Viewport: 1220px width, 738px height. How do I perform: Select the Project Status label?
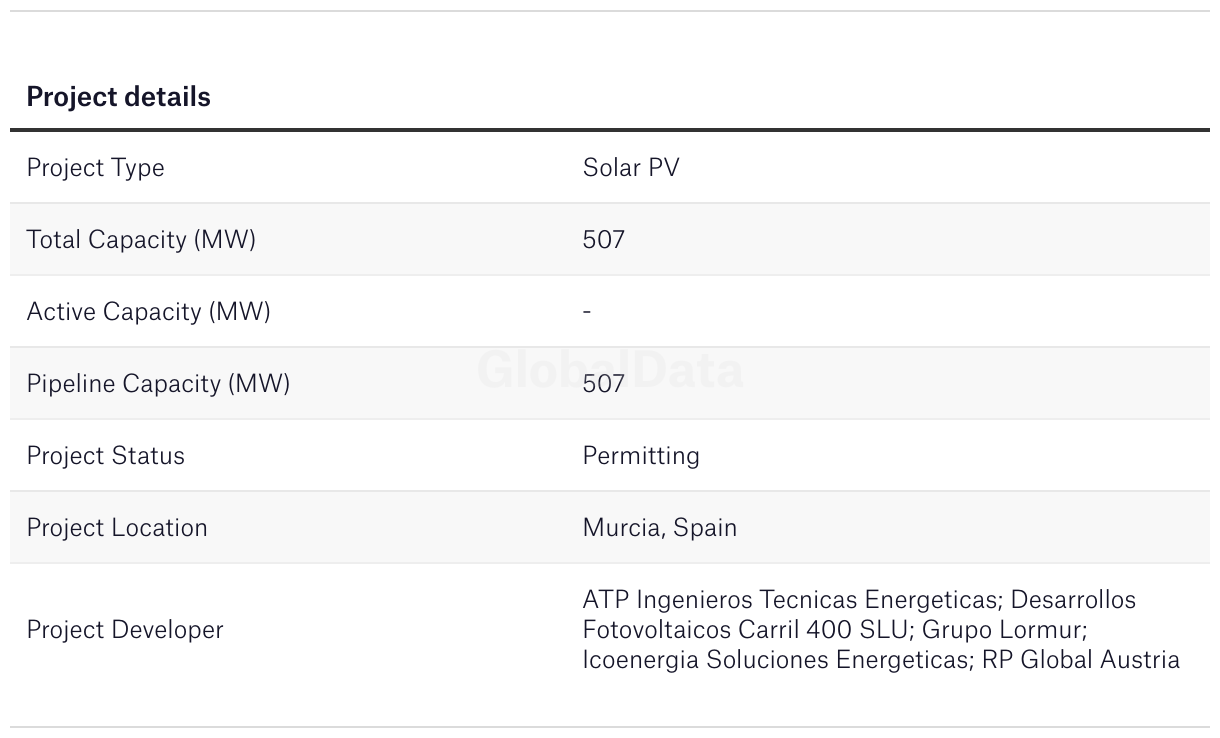coord(106,456)
